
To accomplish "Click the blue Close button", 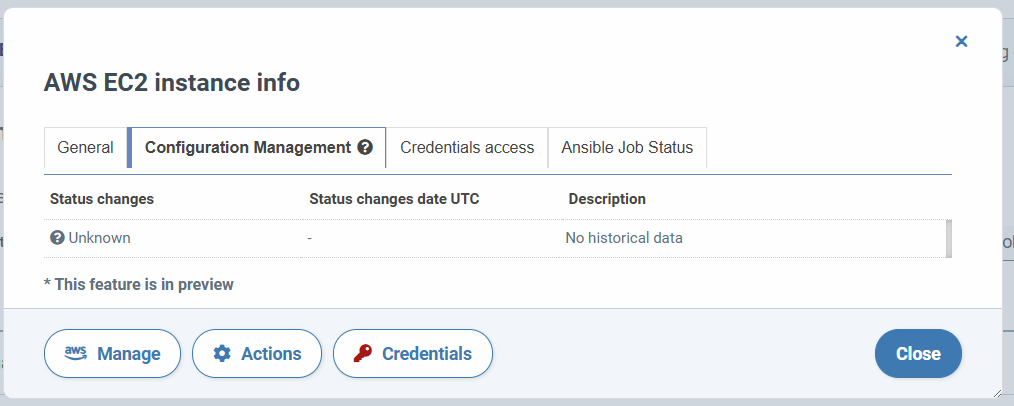I will pyautogui.click(x=918, y=354).
